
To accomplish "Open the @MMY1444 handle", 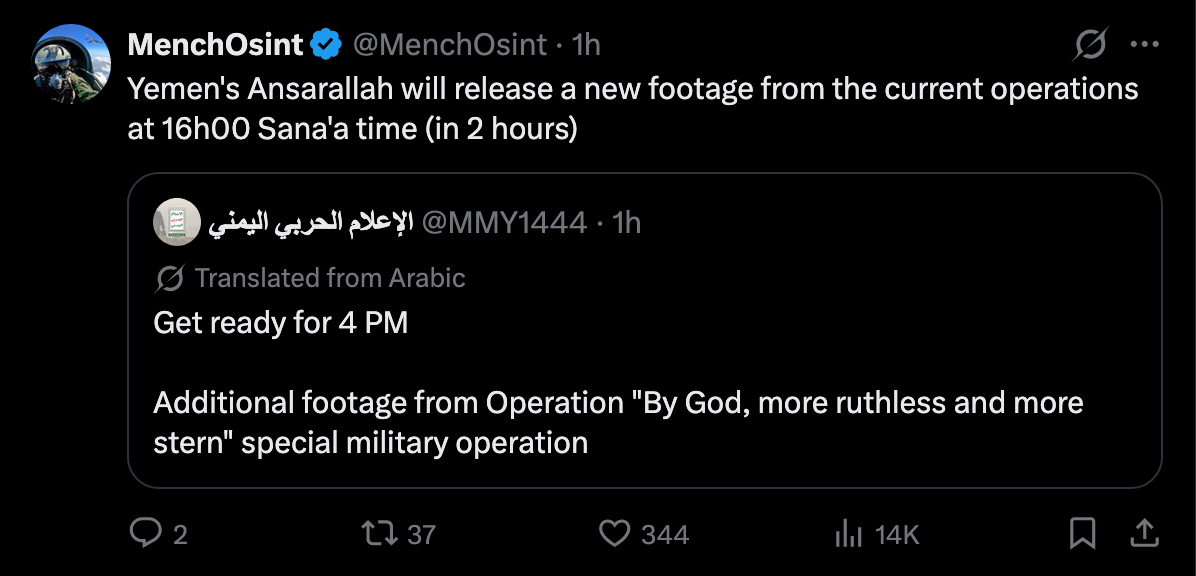I will point(504,223).
